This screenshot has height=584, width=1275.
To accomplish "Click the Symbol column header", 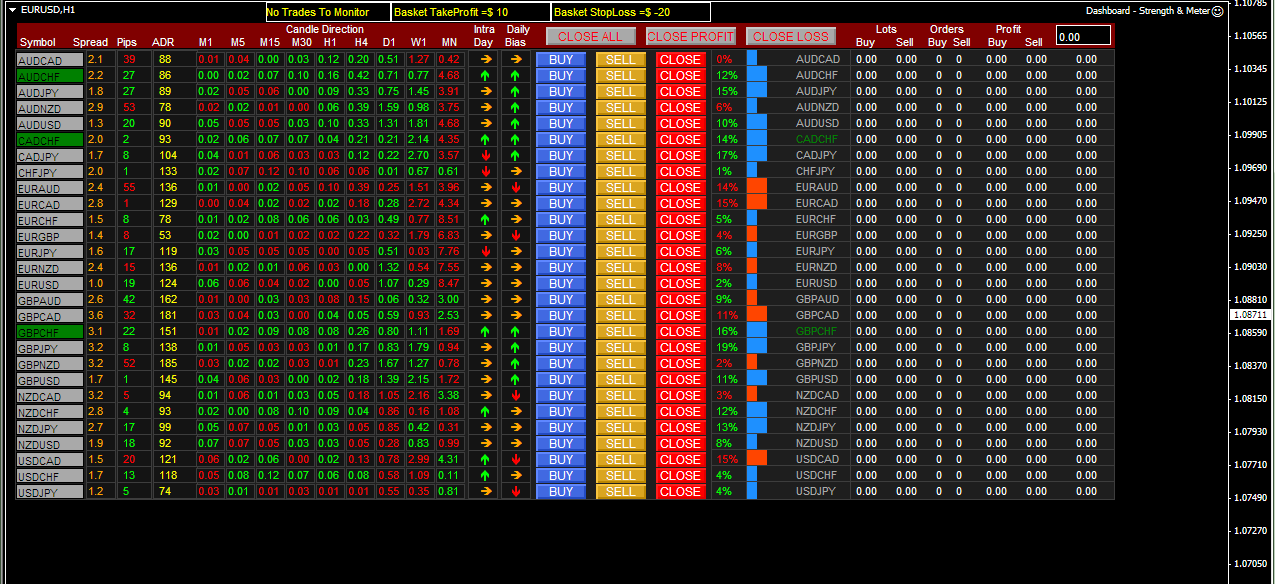I will 38,42.
